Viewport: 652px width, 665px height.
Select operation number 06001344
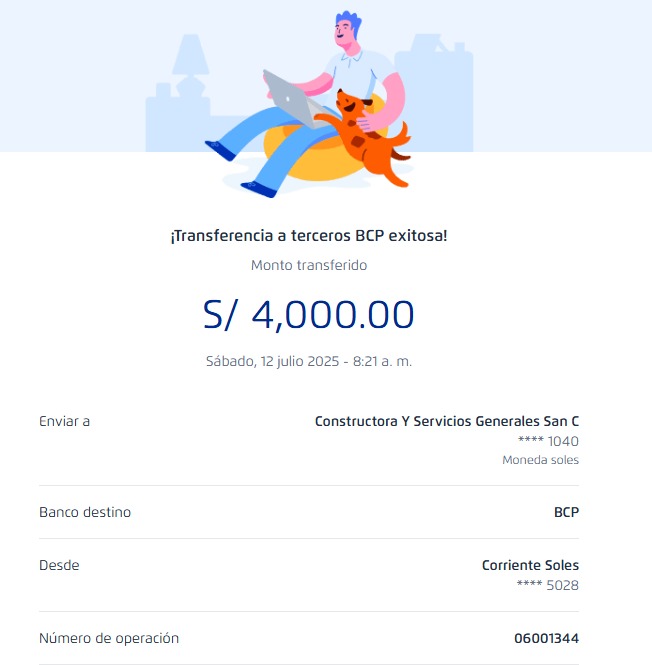[x=546, y=638]
